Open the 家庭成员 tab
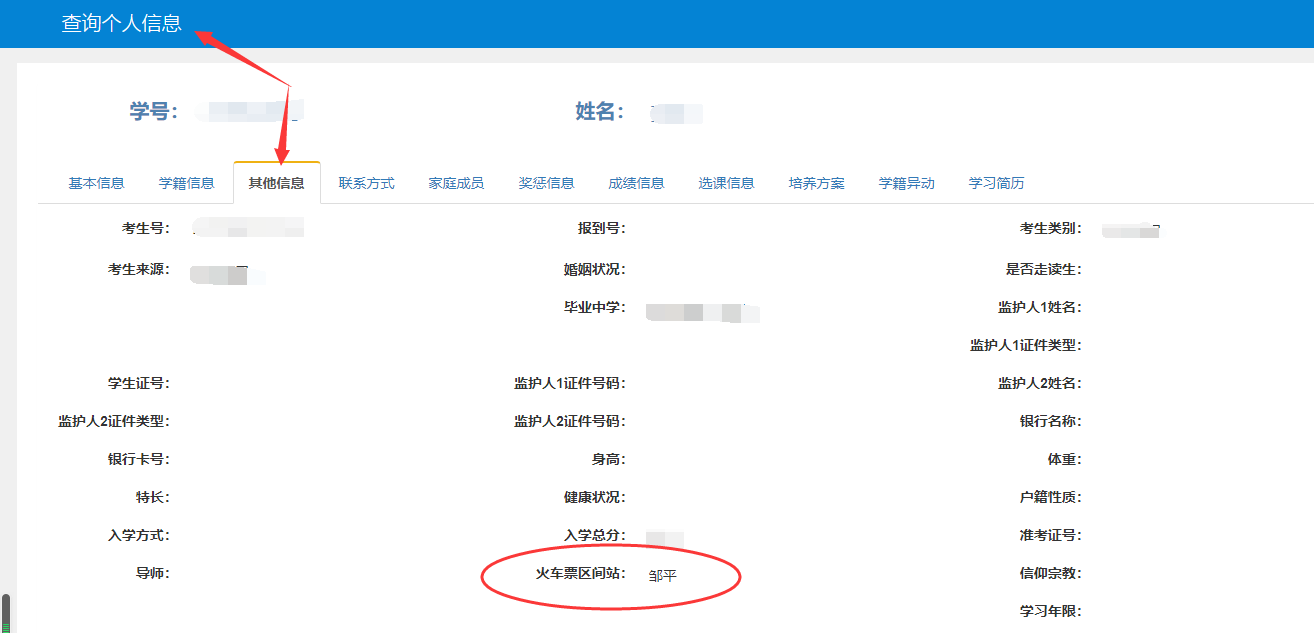Screen dimensions: 1314x633 point(456,183)
